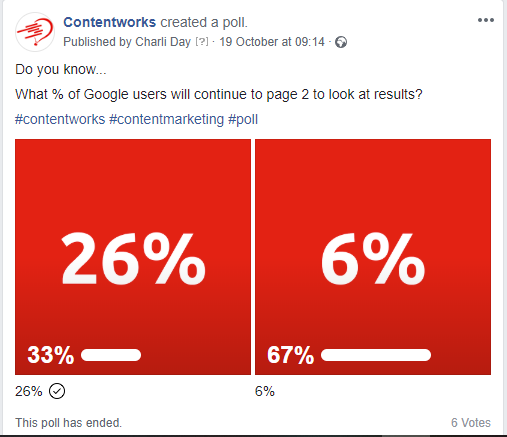Screen dimensions: 507x437
Task: Click the #contentworks hashtag
Action: click(60, 119)
